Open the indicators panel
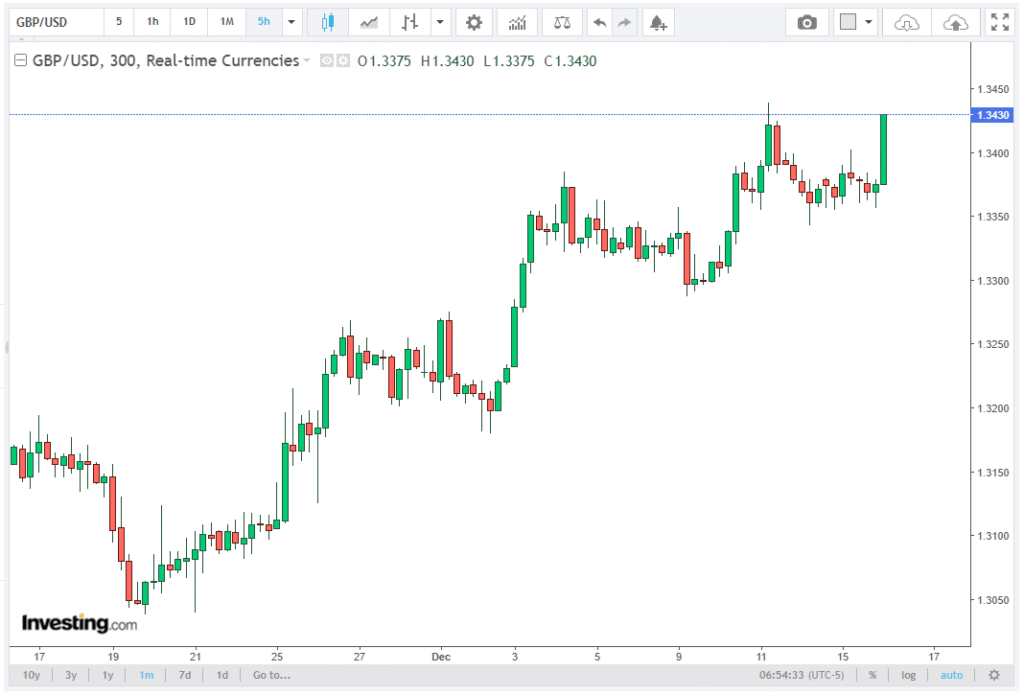Viewport: 1024px width, 695px height. [x=517, y=22]
